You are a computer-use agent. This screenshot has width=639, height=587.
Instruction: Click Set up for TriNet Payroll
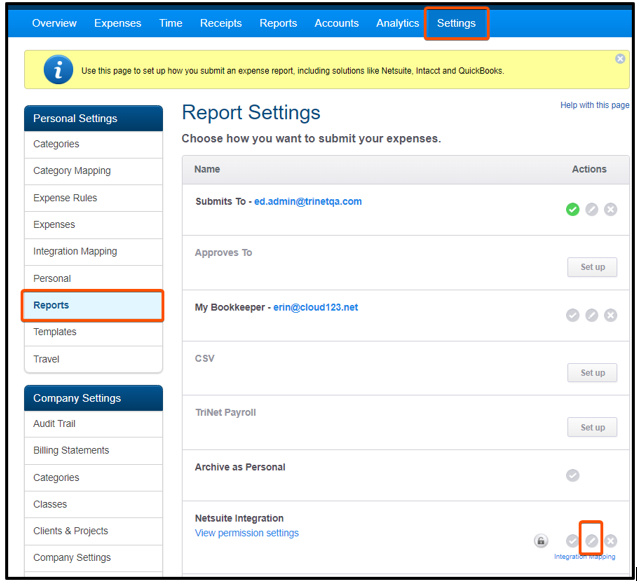(592, 427)
